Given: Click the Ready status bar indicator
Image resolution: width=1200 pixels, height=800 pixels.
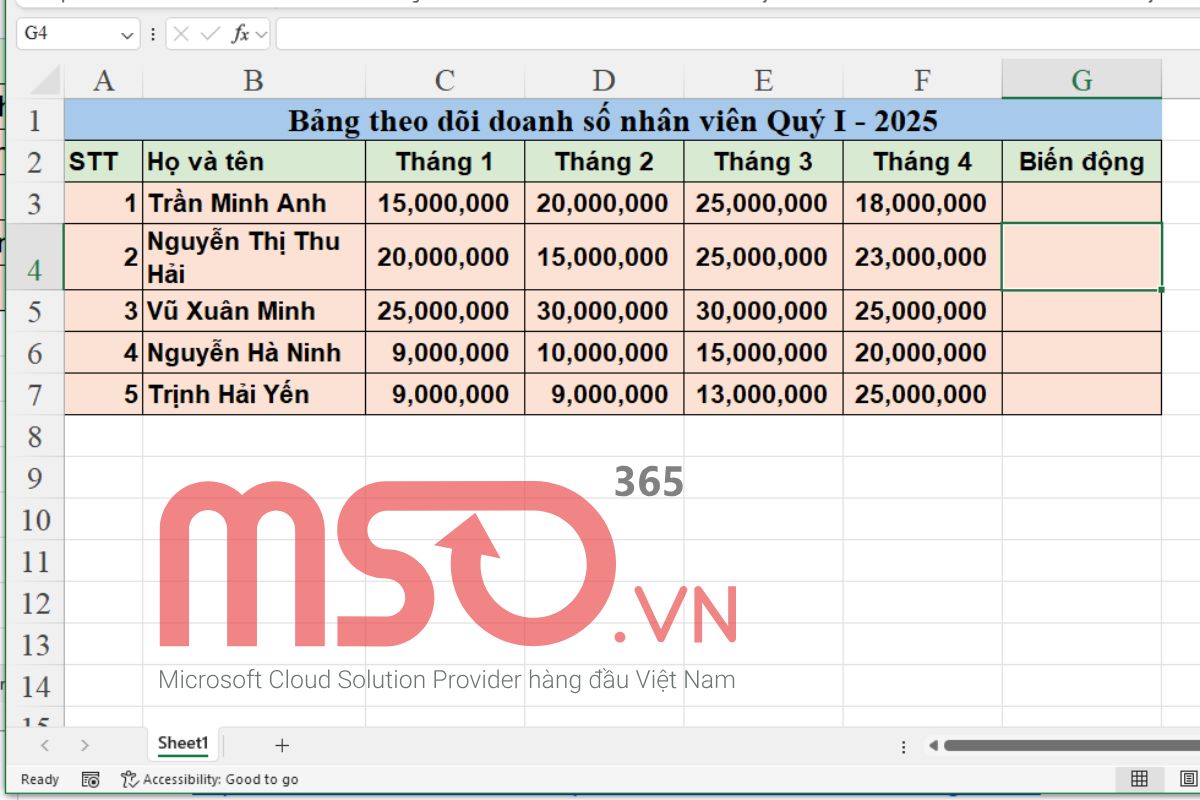Looking at the screenshot, I should [40, 779].
